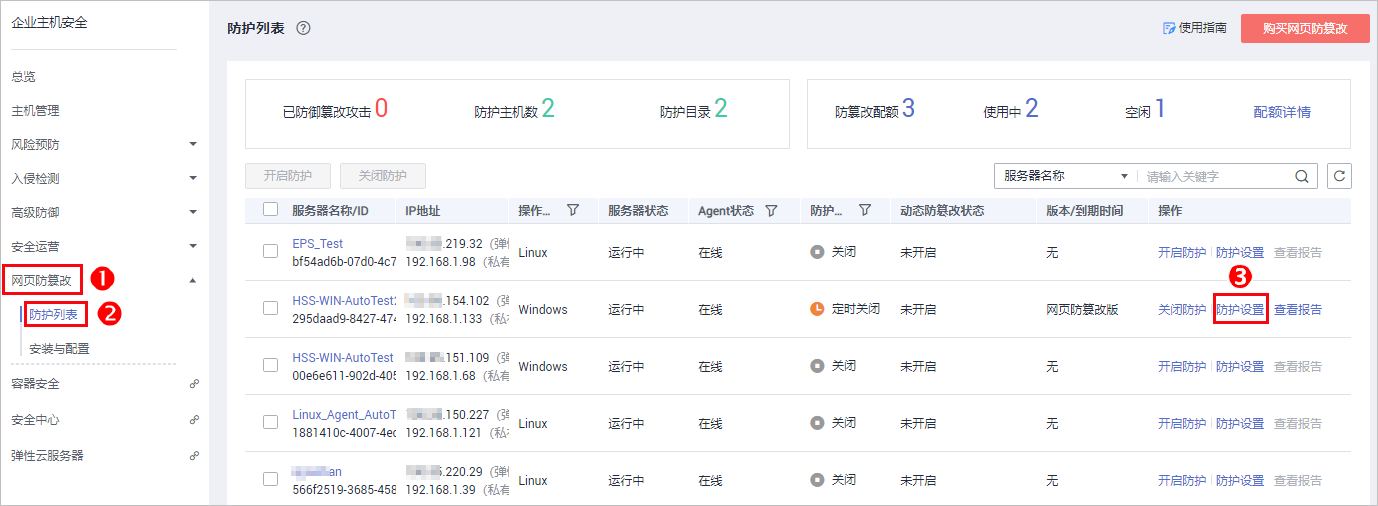Click 关闭防护 on 网页防篡改版 row

(1182, 310)
